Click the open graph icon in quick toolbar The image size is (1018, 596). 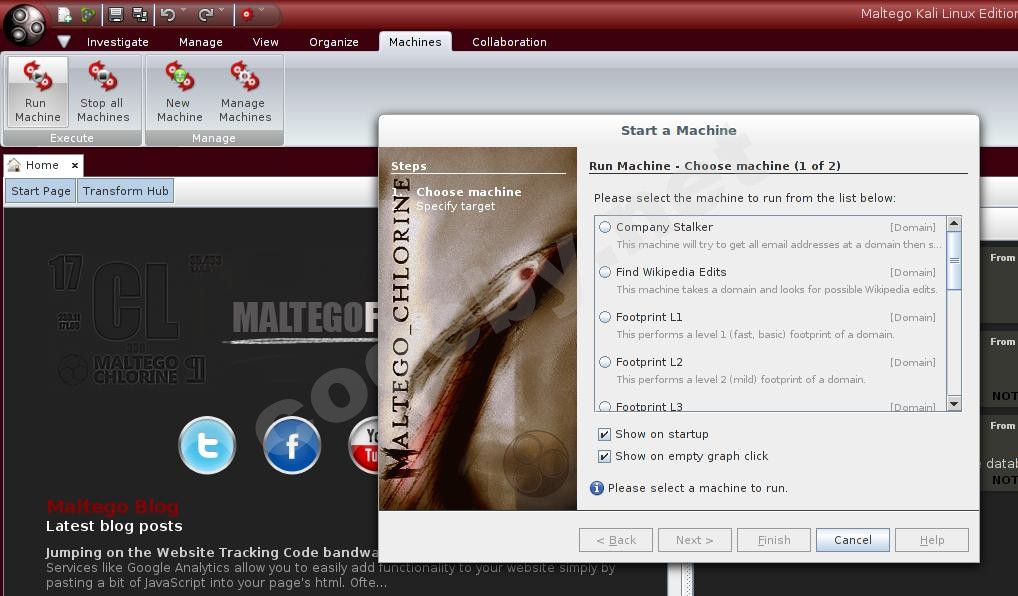[x=88, y=14]
